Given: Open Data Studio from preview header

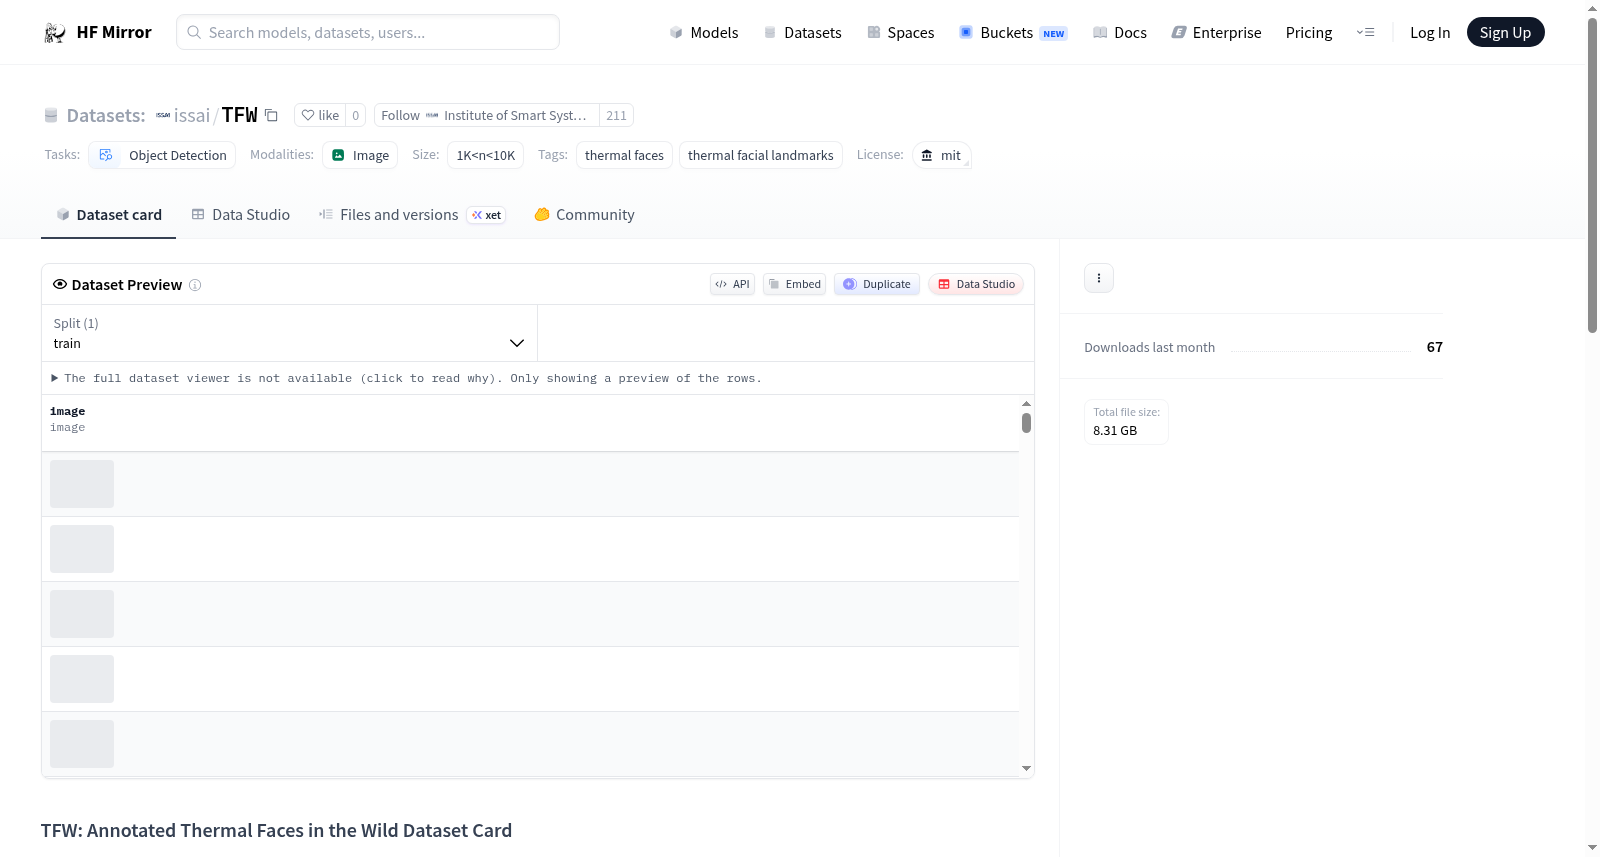Looking at the screenshot, I should click(x=976, y=284).
